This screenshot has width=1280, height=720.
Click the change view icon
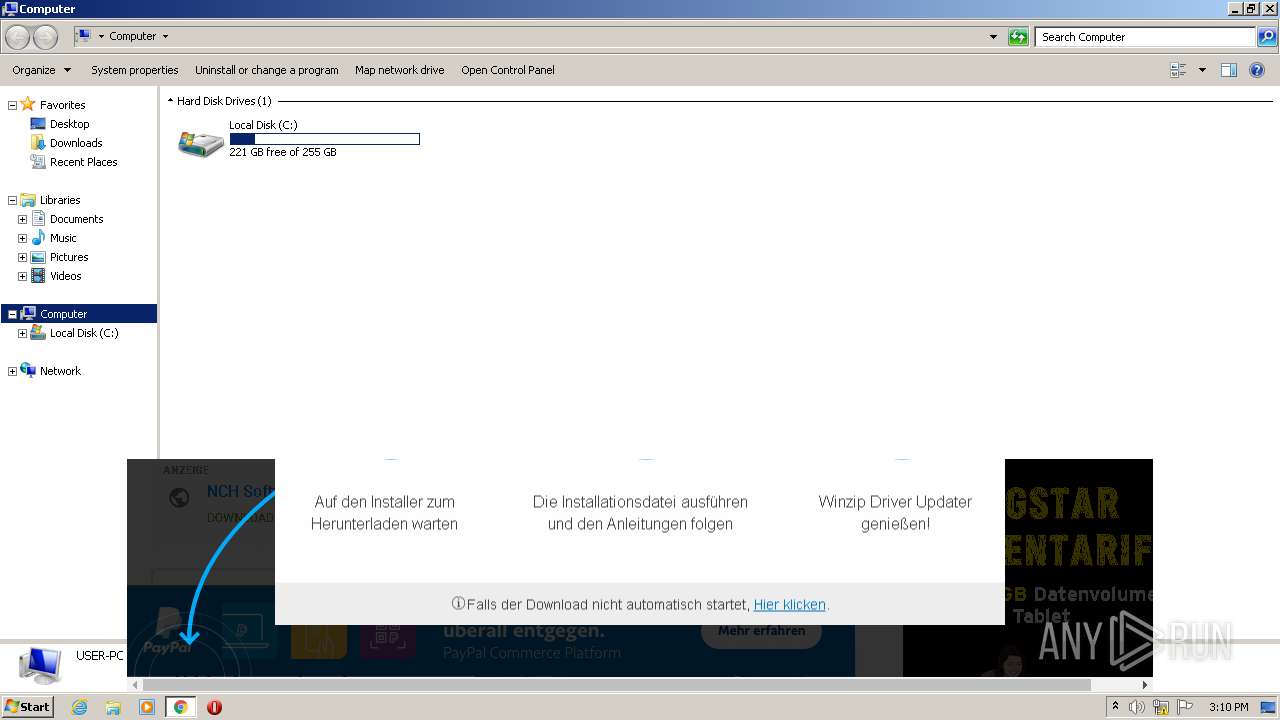(x=1178, y=70)
